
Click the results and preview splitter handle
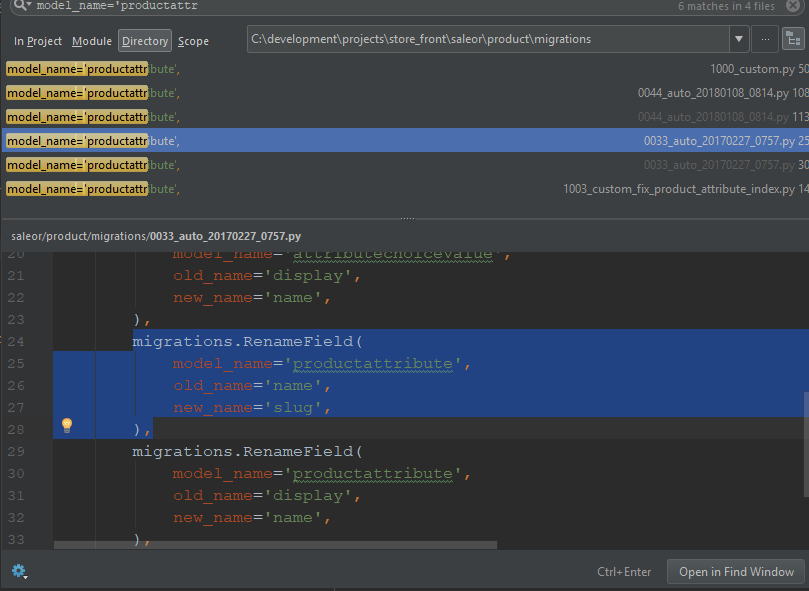coord(407,218)
